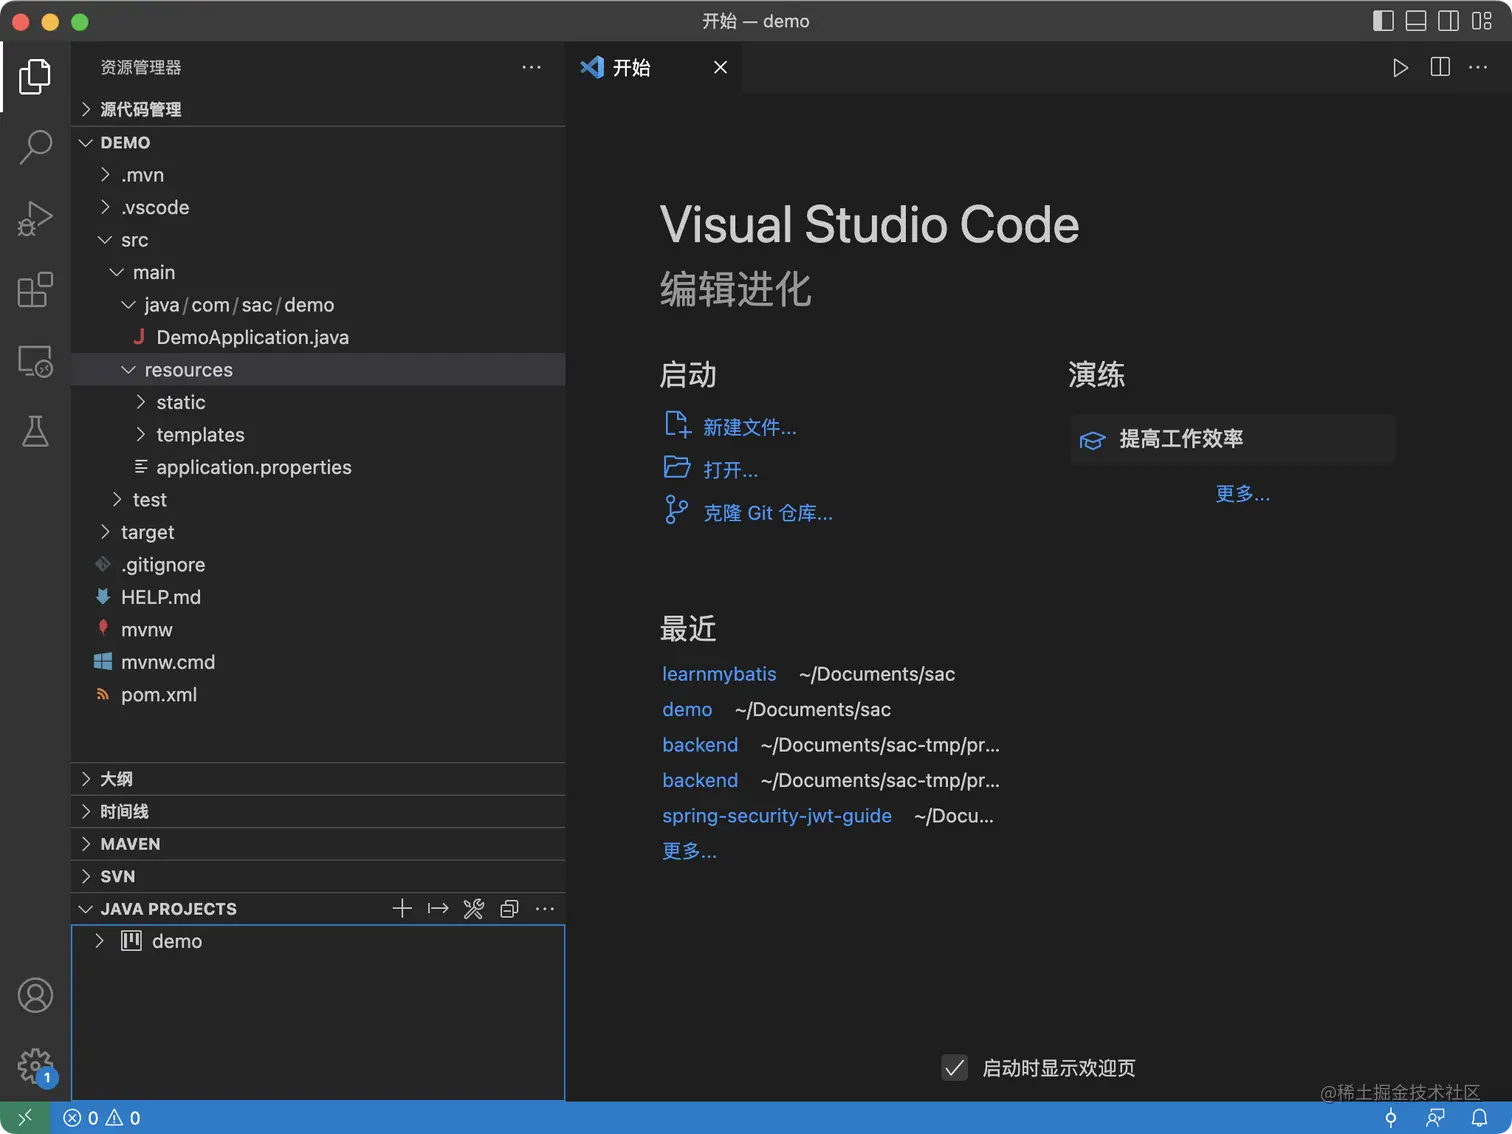Open the Manage gear icon
Image resolution: width=1512 pixels, height=1134 pixels.
coord(35,1066)
